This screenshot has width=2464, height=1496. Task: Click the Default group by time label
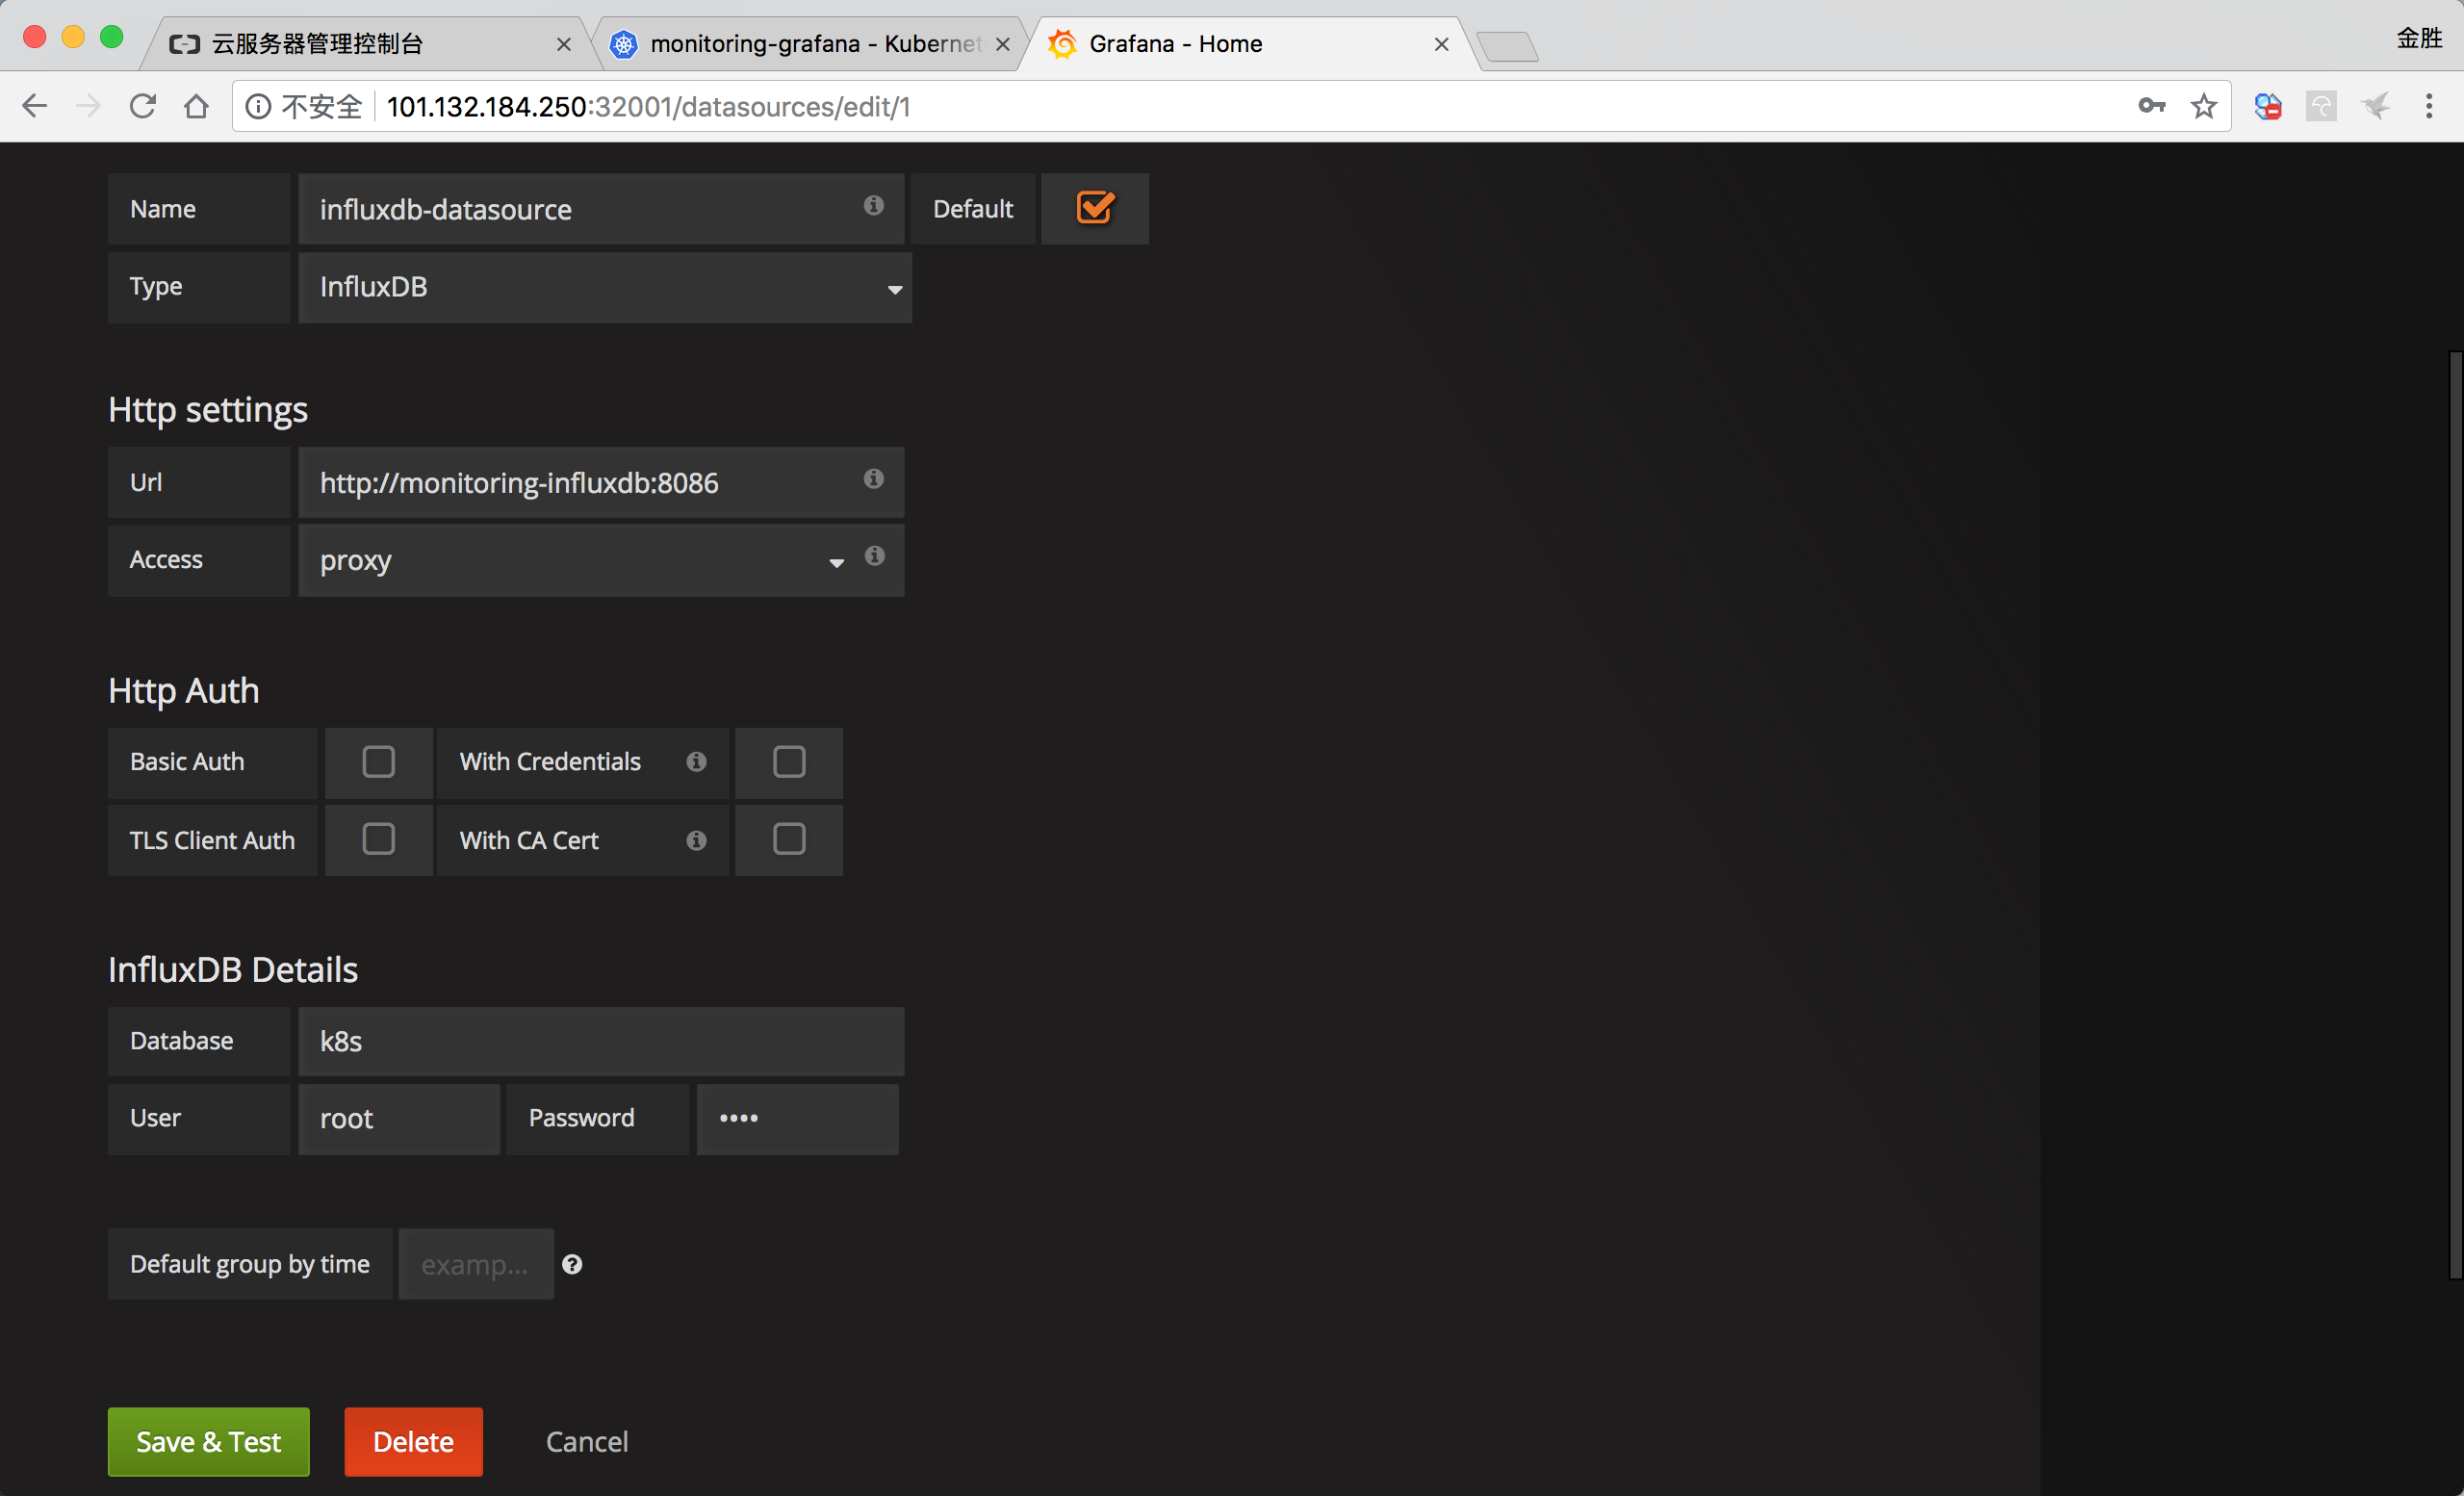click(x=250, y=1265)
